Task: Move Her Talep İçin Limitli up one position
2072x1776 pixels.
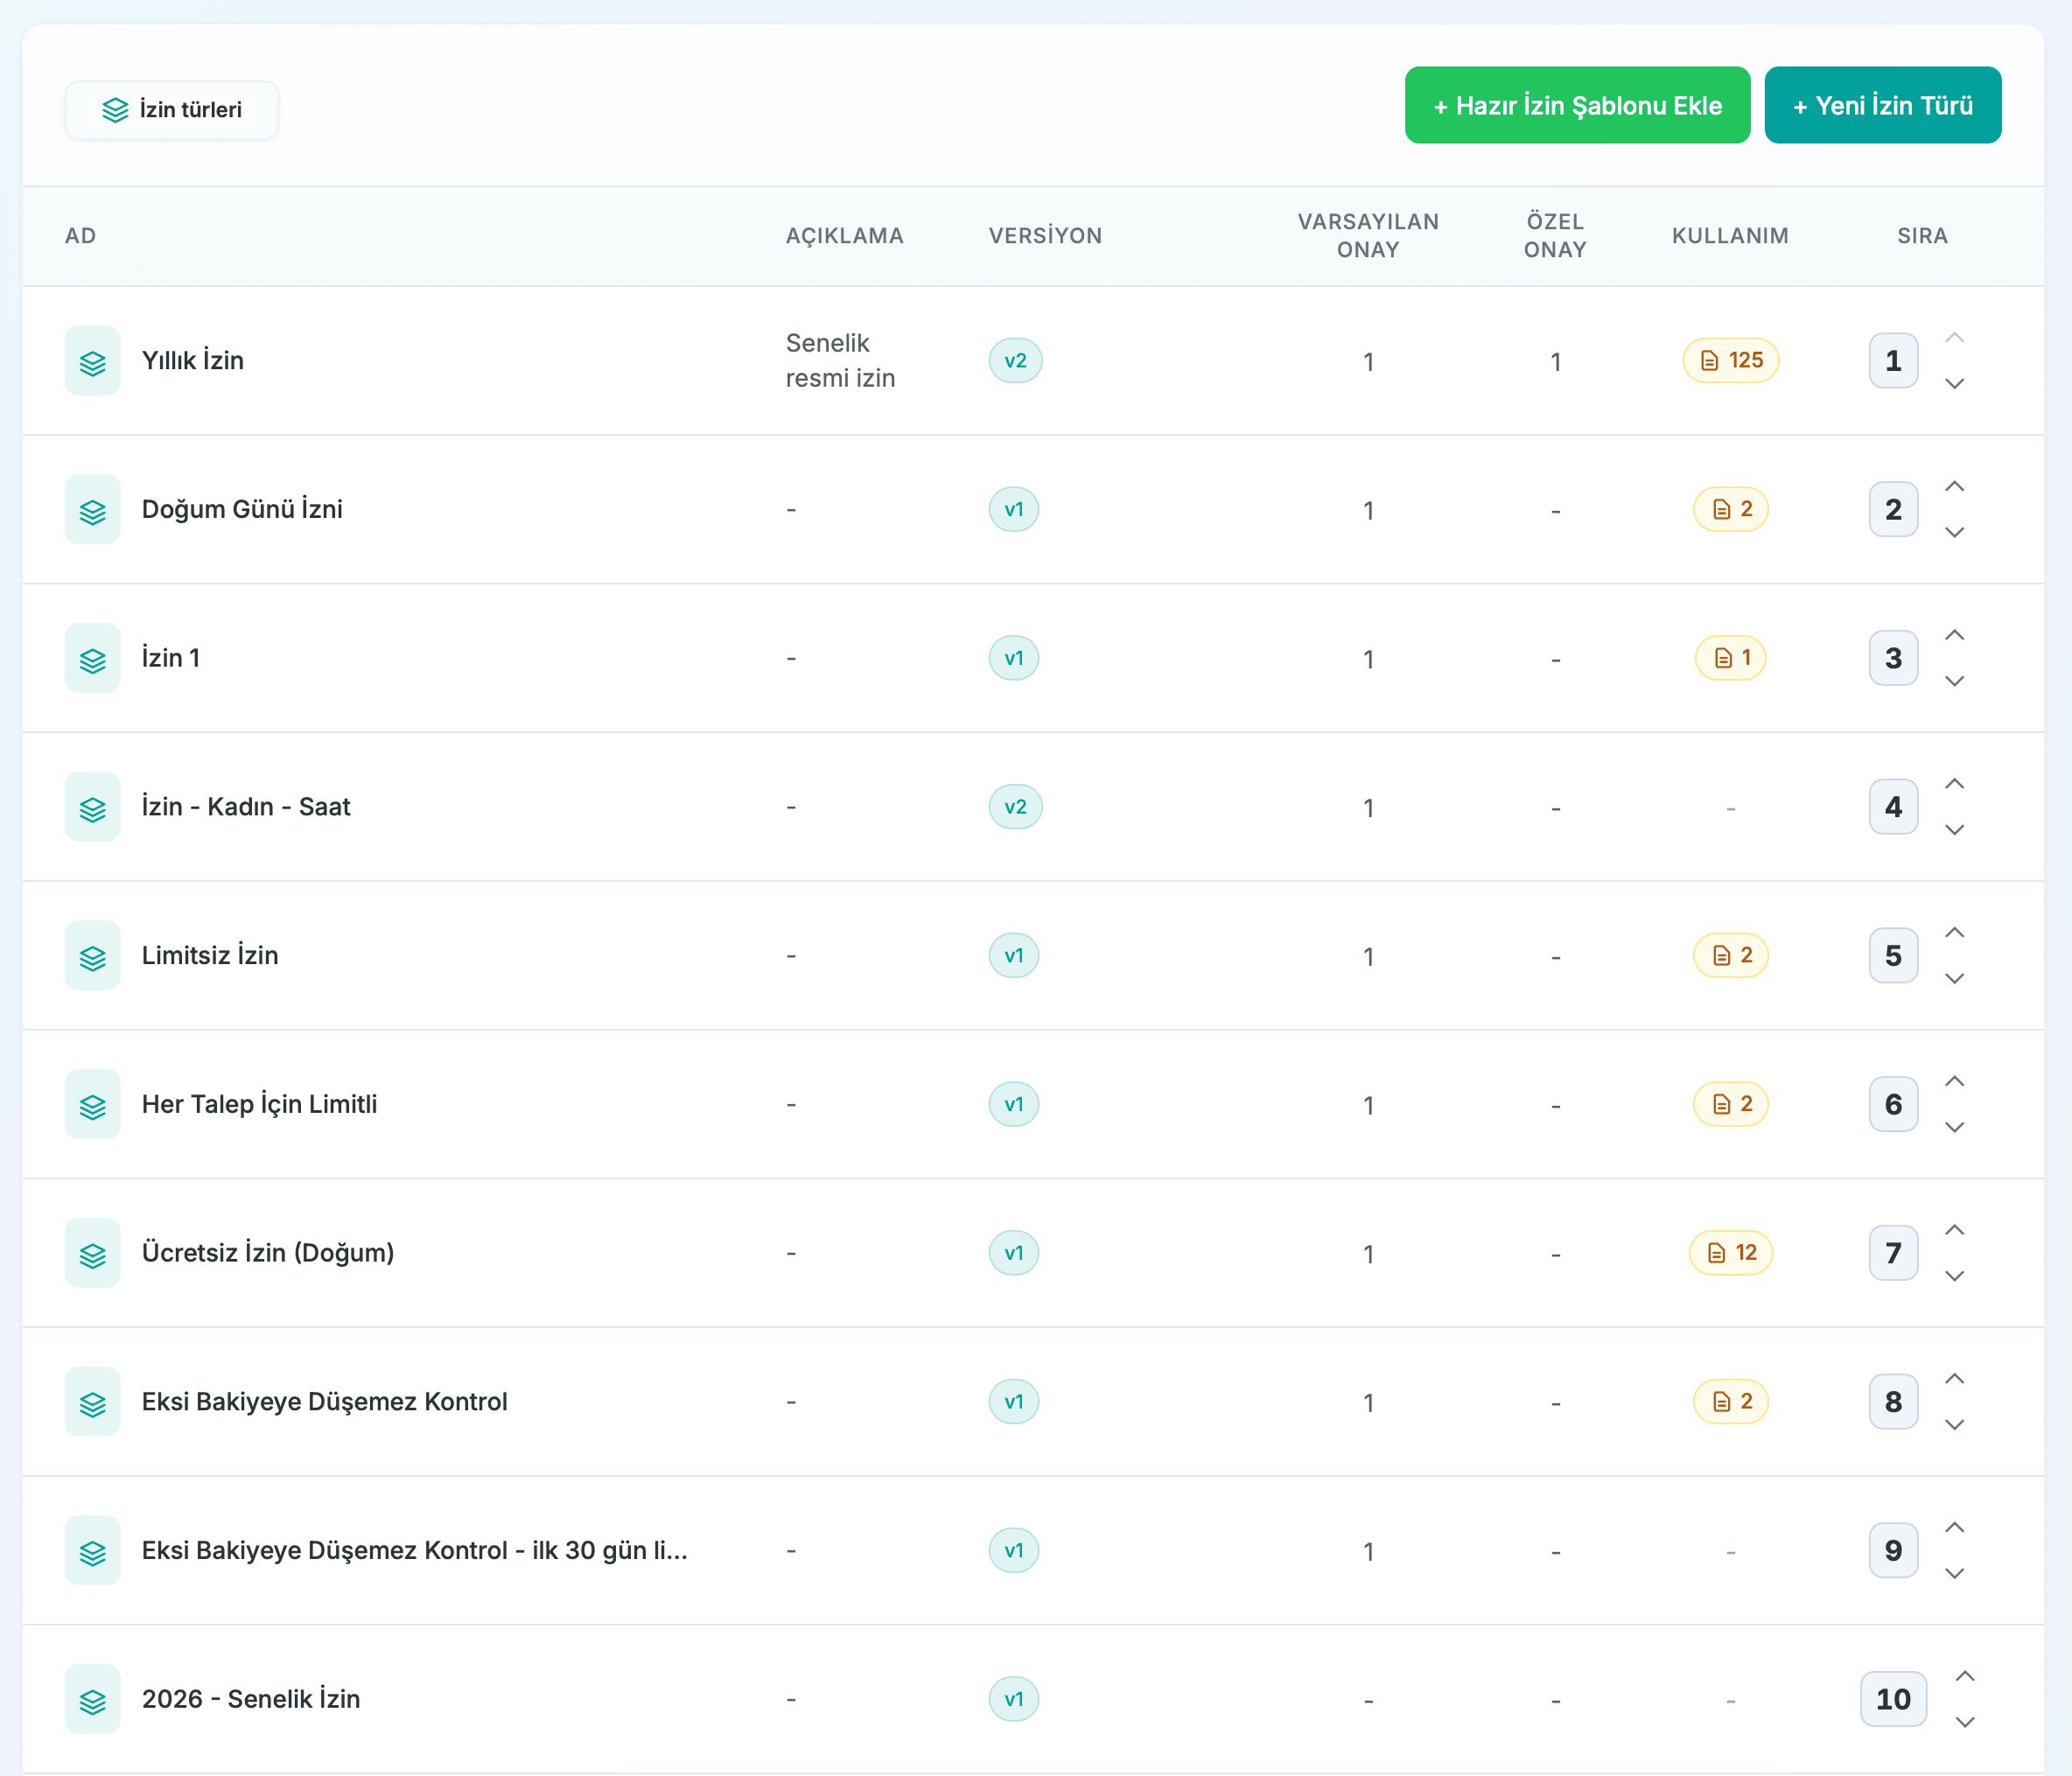Action: point(1954,1082)
